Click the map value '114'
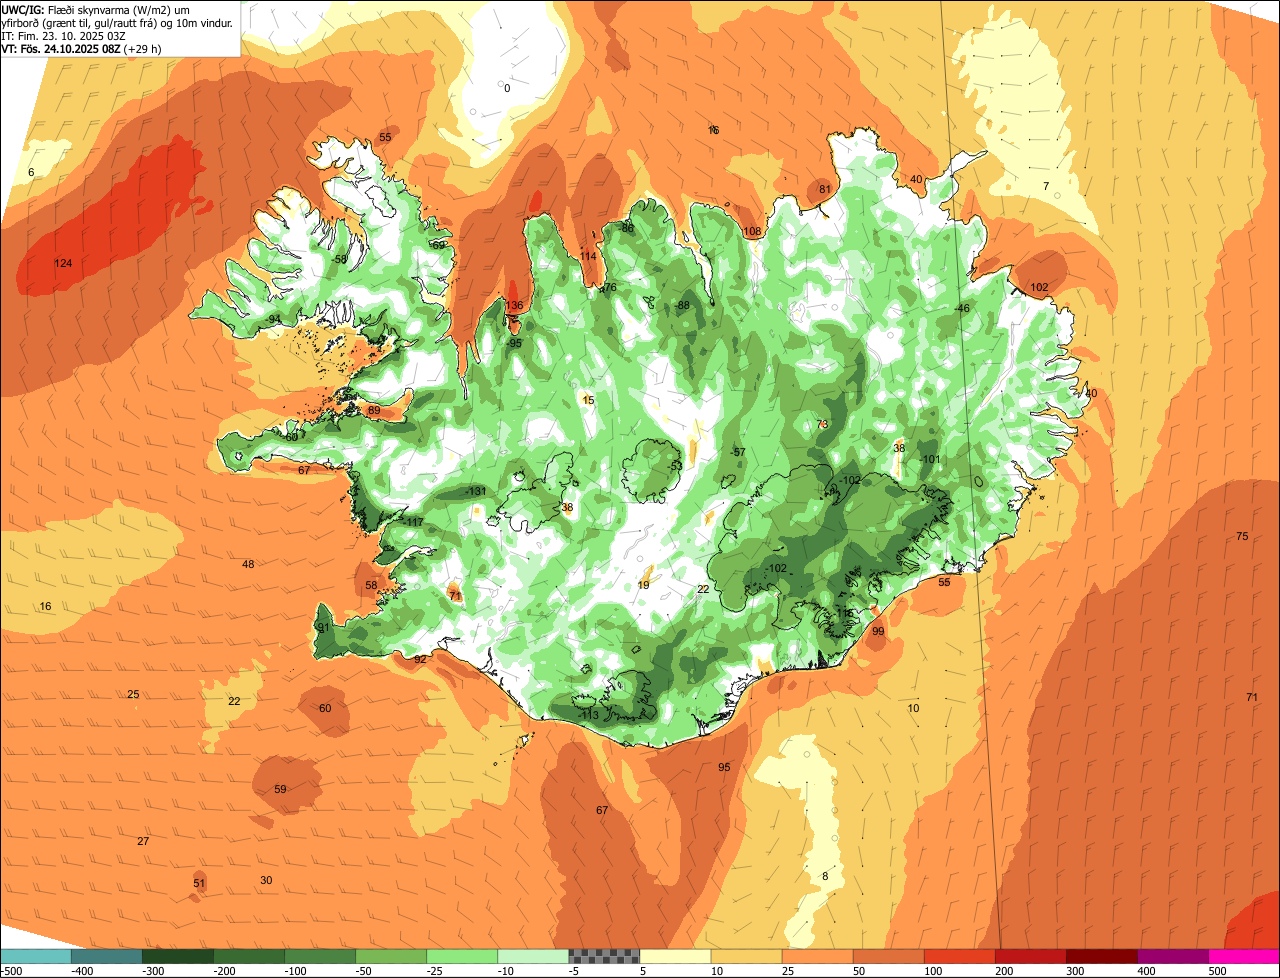 (588, 256)
